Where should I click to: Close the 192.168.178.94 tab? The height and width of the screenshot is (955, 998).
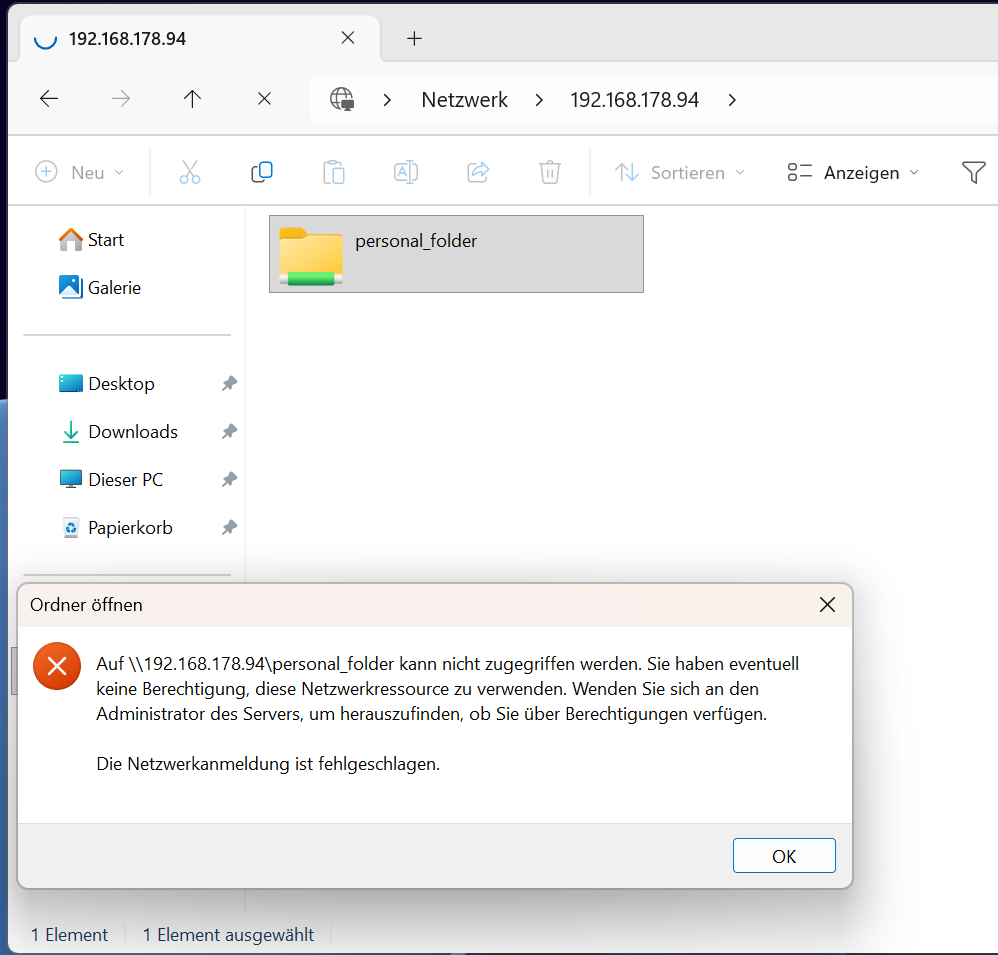(x=348, y=38)
